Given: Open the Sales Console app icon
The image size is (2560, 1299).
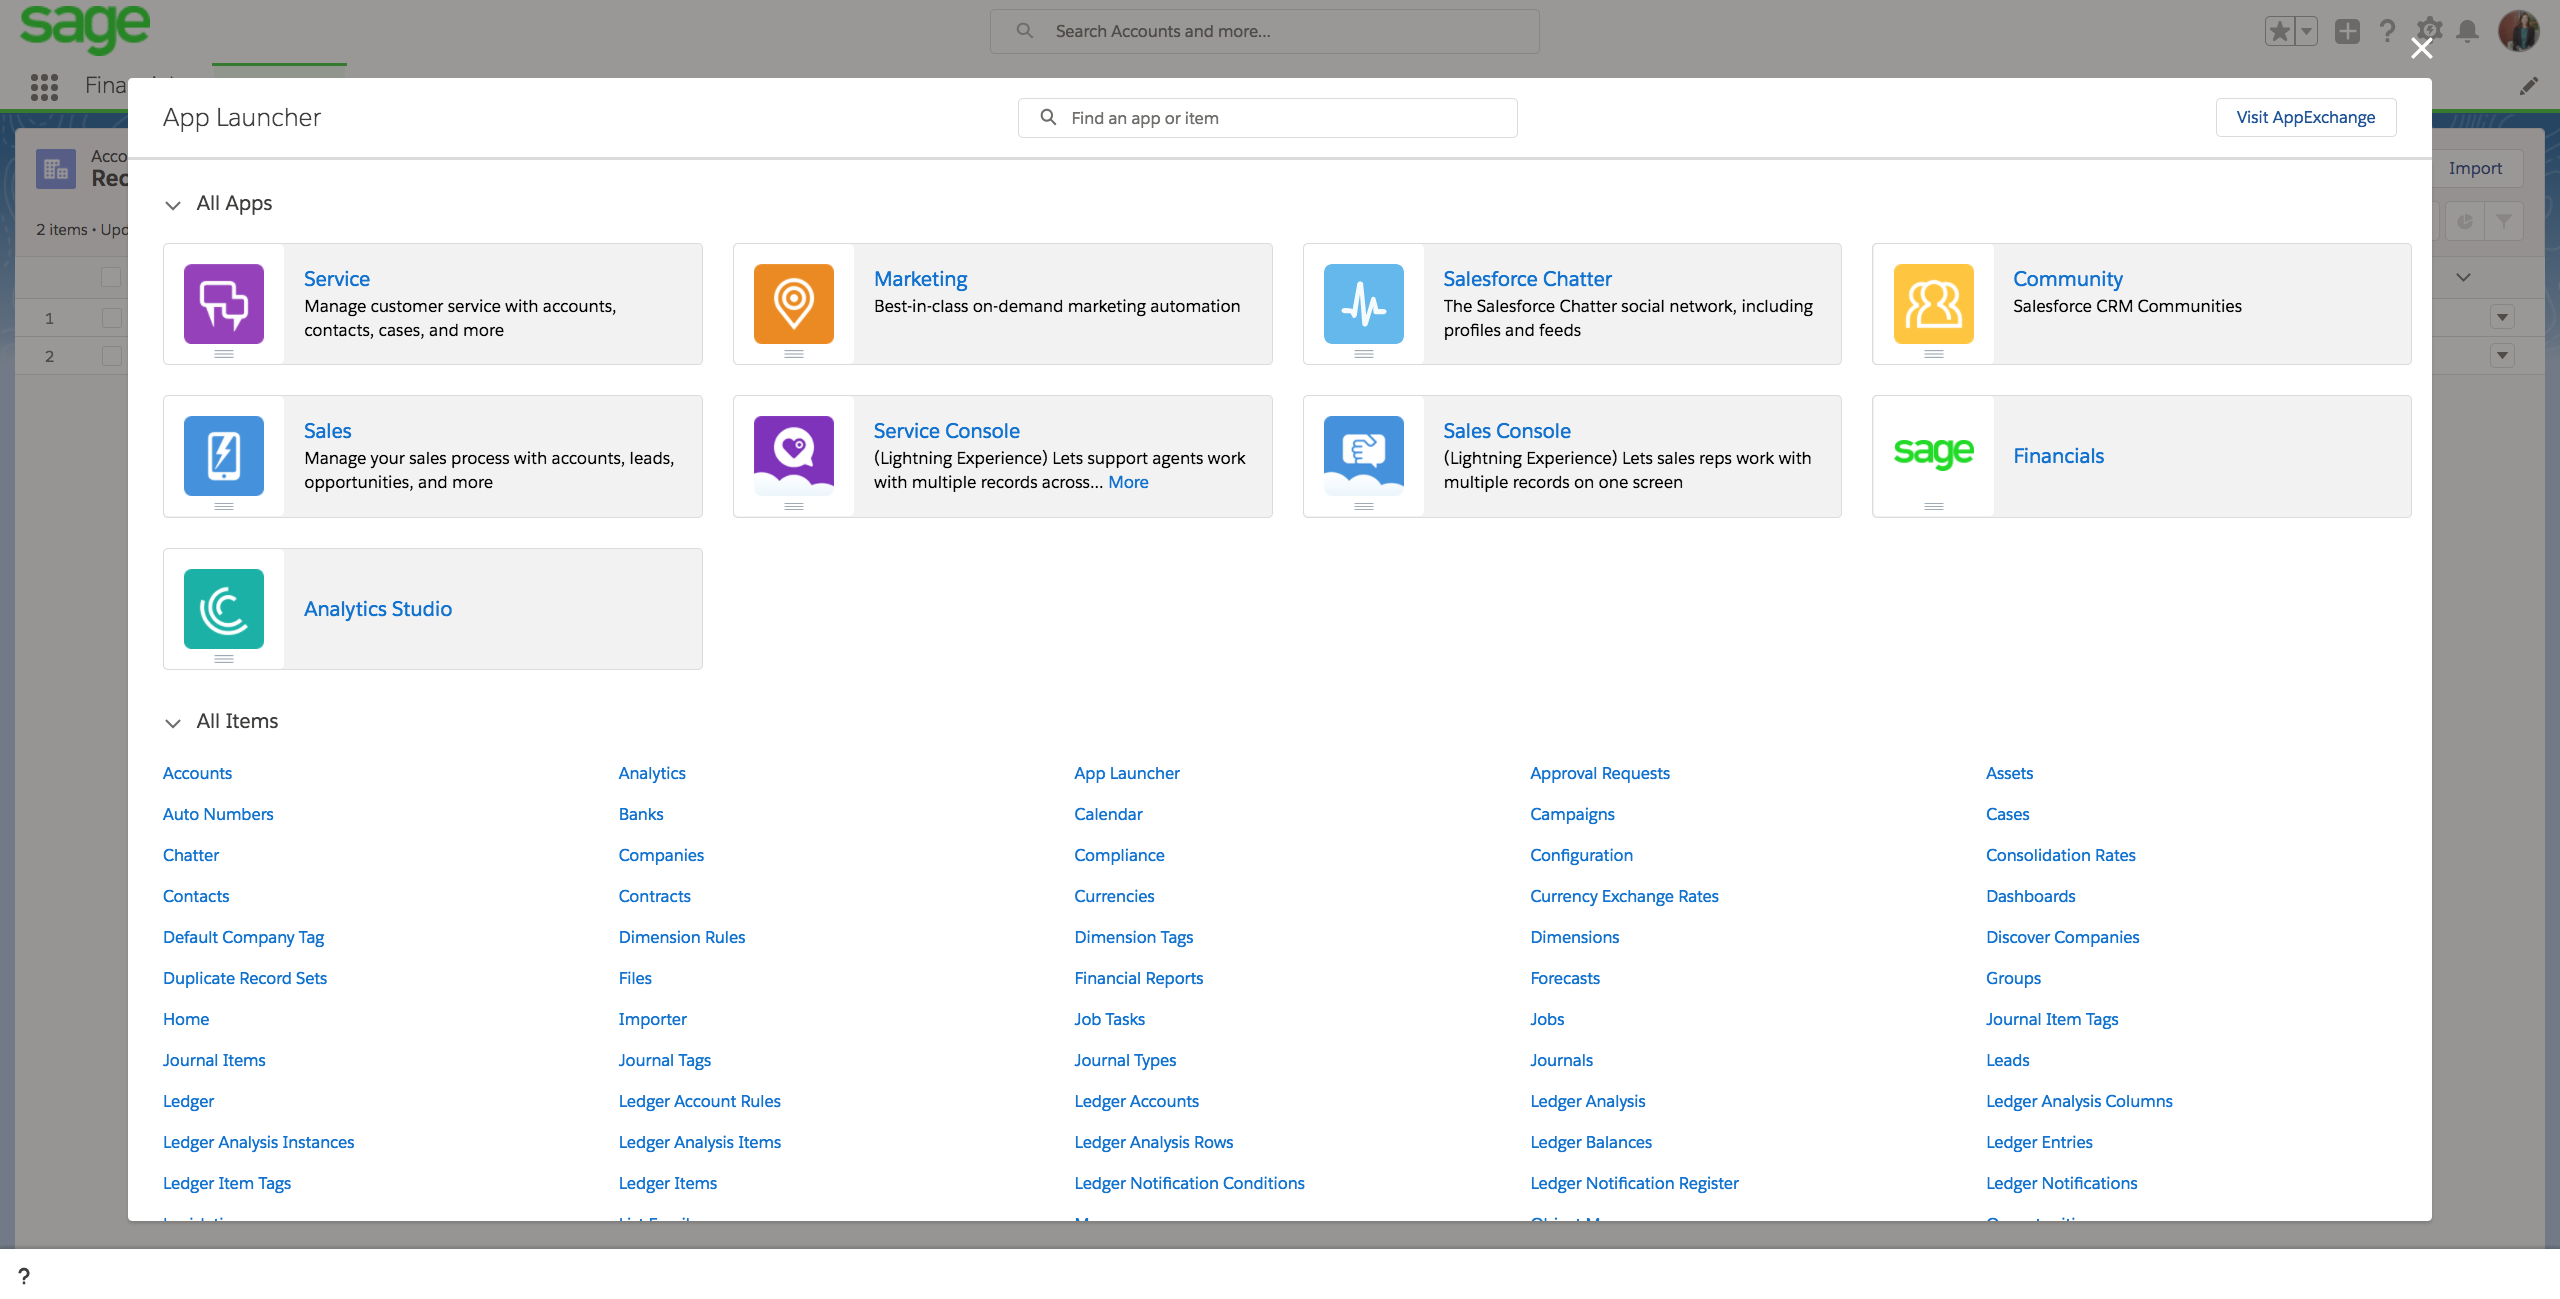Looking at the screenshot, I should coord(1363,456).
